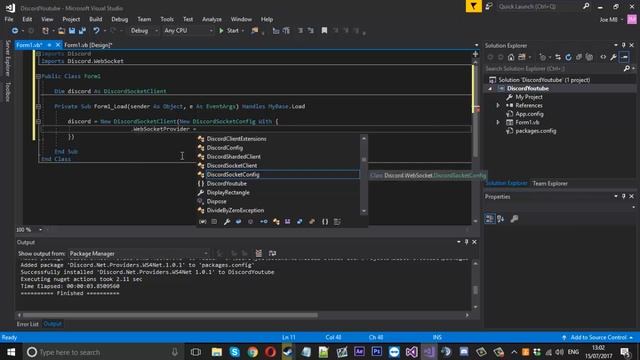640x360 pixels.
Task: Expand the Form1.vb node
Action: pyautogui.click(x=498, y=122)
